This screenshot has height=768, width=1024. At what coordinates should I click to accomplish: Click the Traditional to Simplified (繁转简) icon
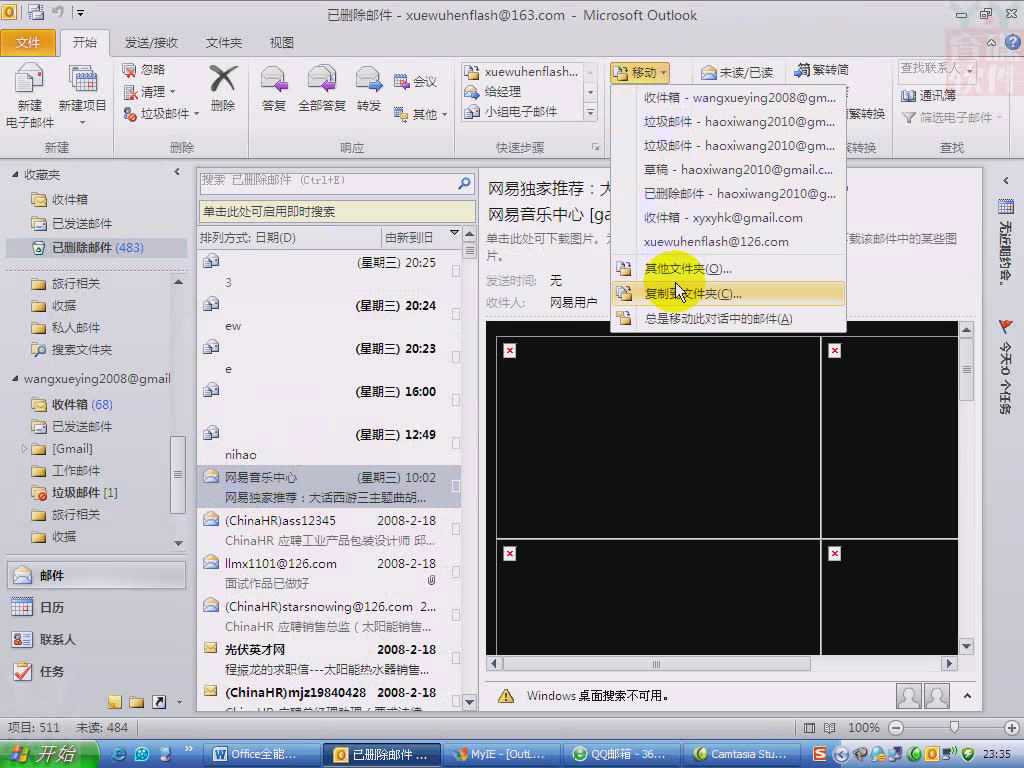point(803,69)
